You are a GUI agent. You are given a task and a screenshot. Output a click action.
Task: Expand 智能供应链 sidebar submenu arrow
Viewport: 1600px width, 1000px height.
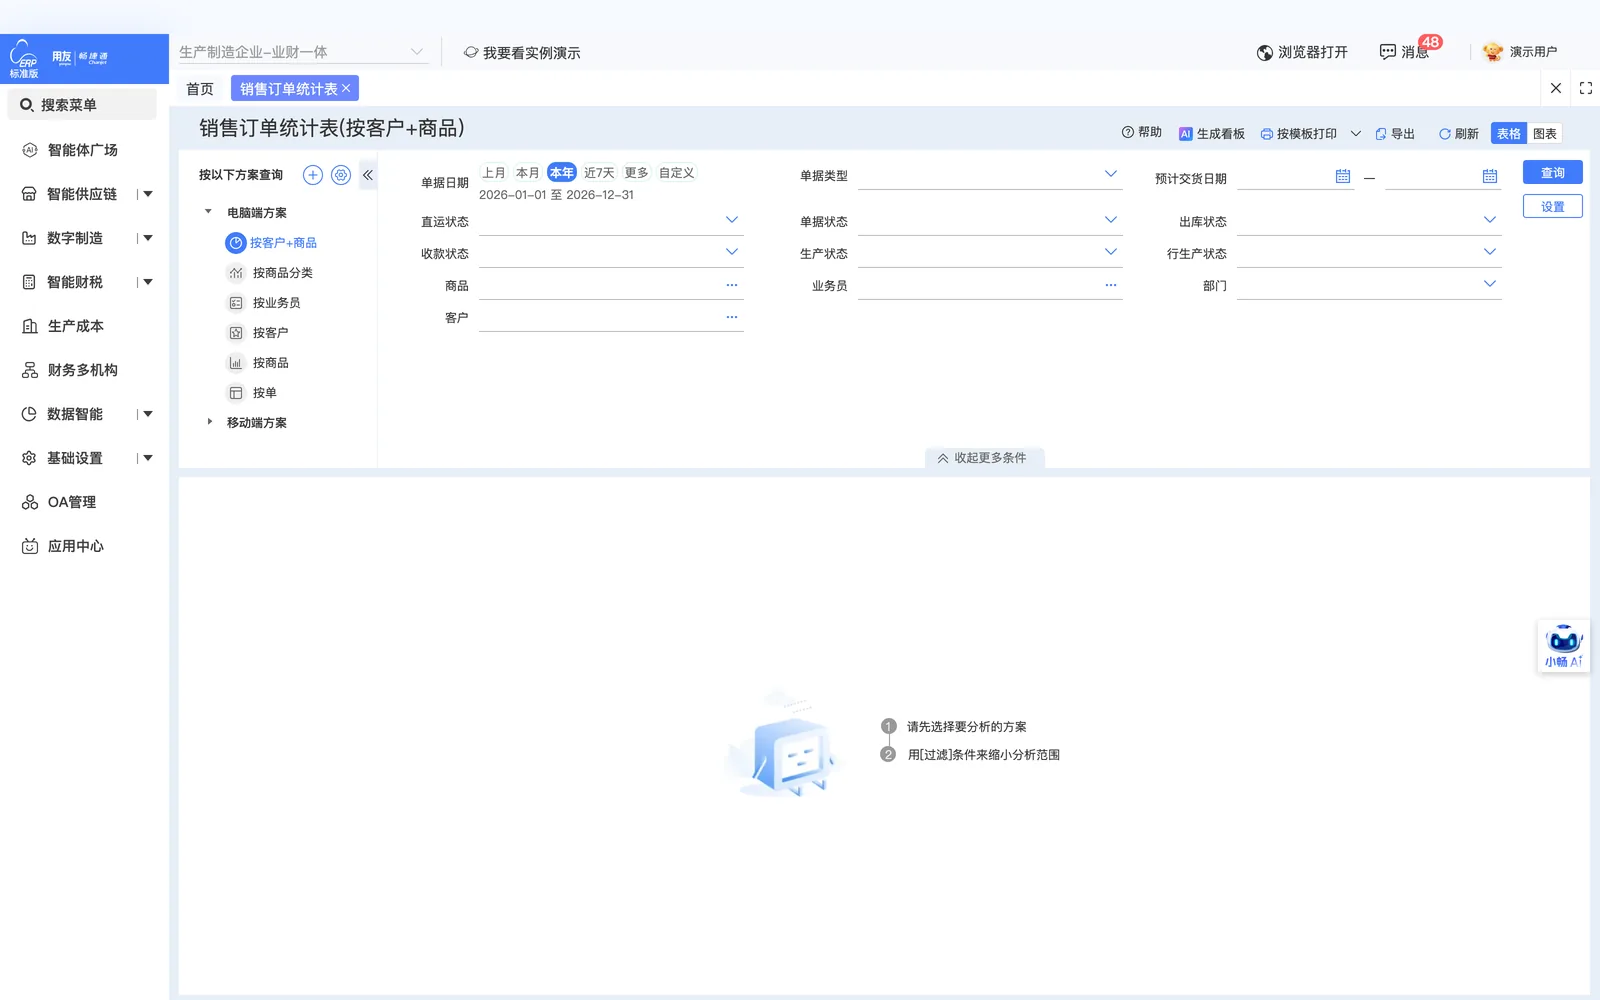point(147,194)
